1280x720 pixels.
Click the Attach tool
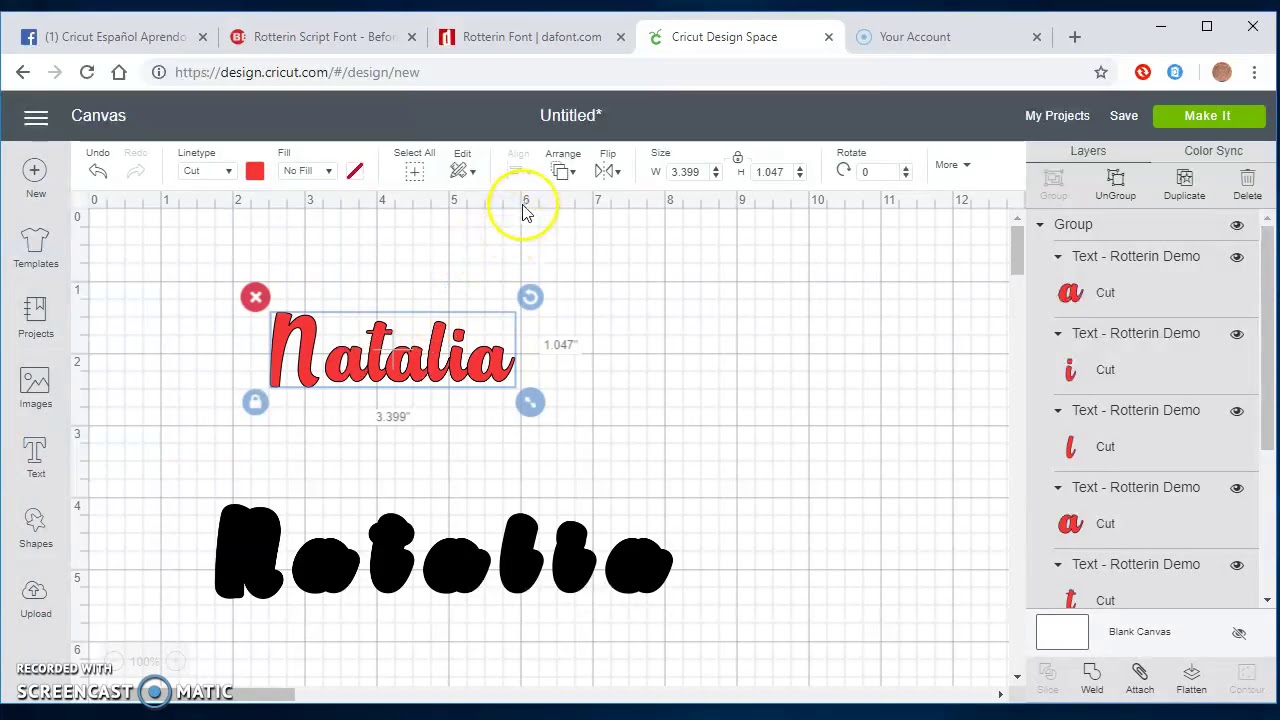1140,673
